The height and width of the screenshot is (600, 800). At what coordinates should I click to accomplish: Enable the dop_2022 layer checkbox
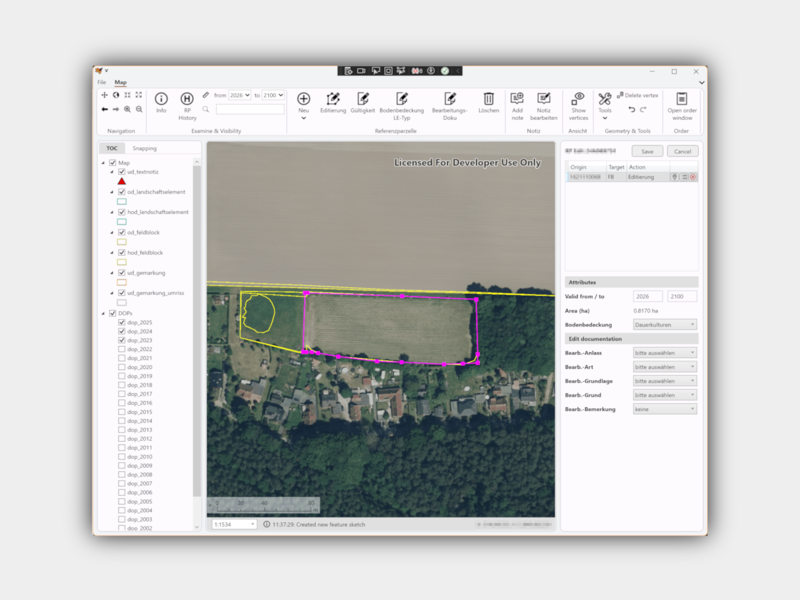click(x=121, y=349)
